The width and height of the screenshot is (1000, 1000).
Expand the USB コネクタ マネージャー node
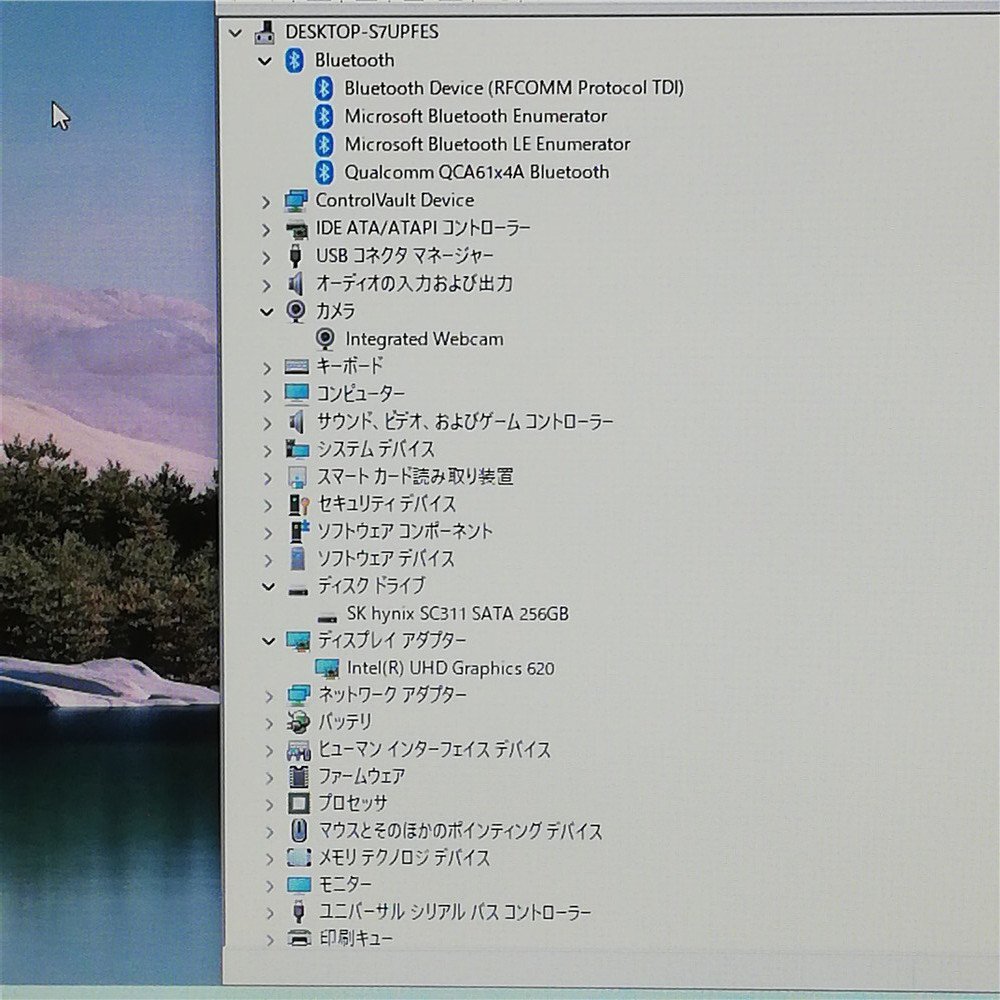click(267, 258)
